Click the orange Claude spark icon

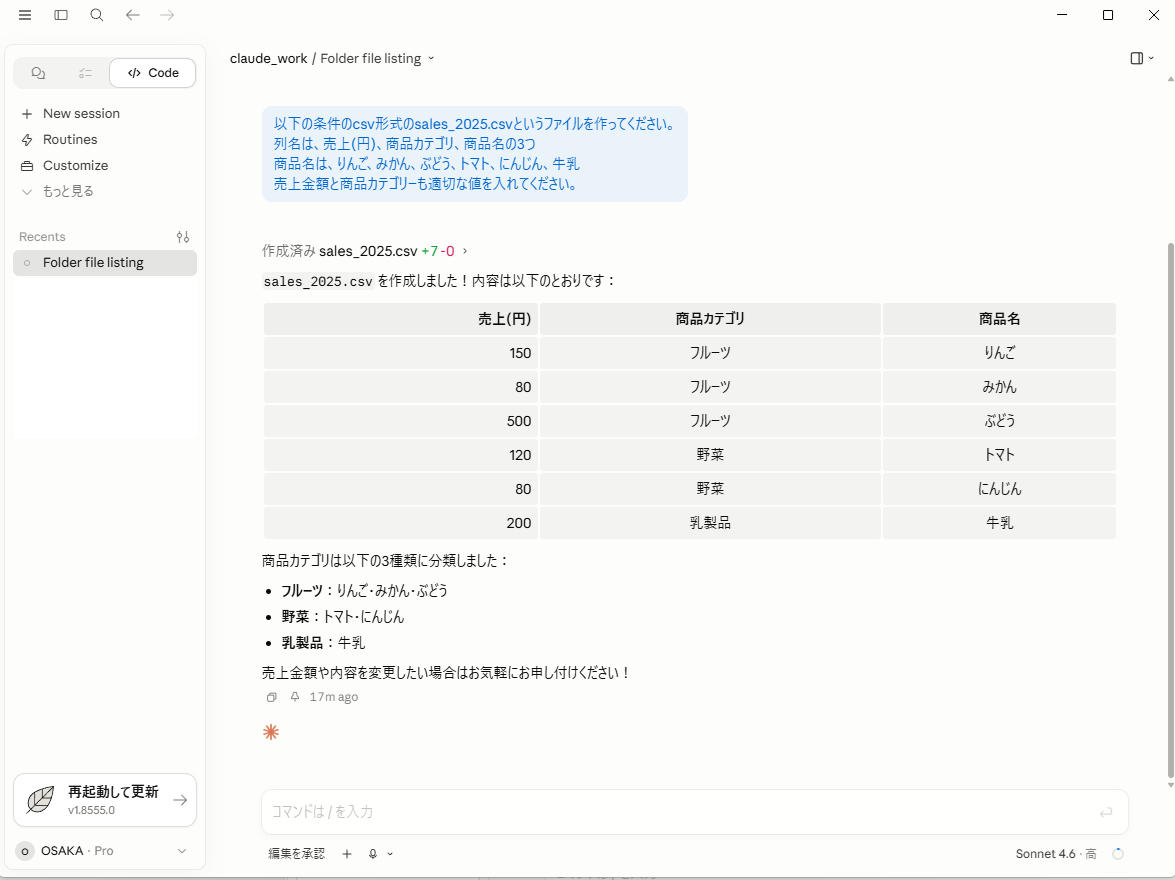(x=271, y=732)
